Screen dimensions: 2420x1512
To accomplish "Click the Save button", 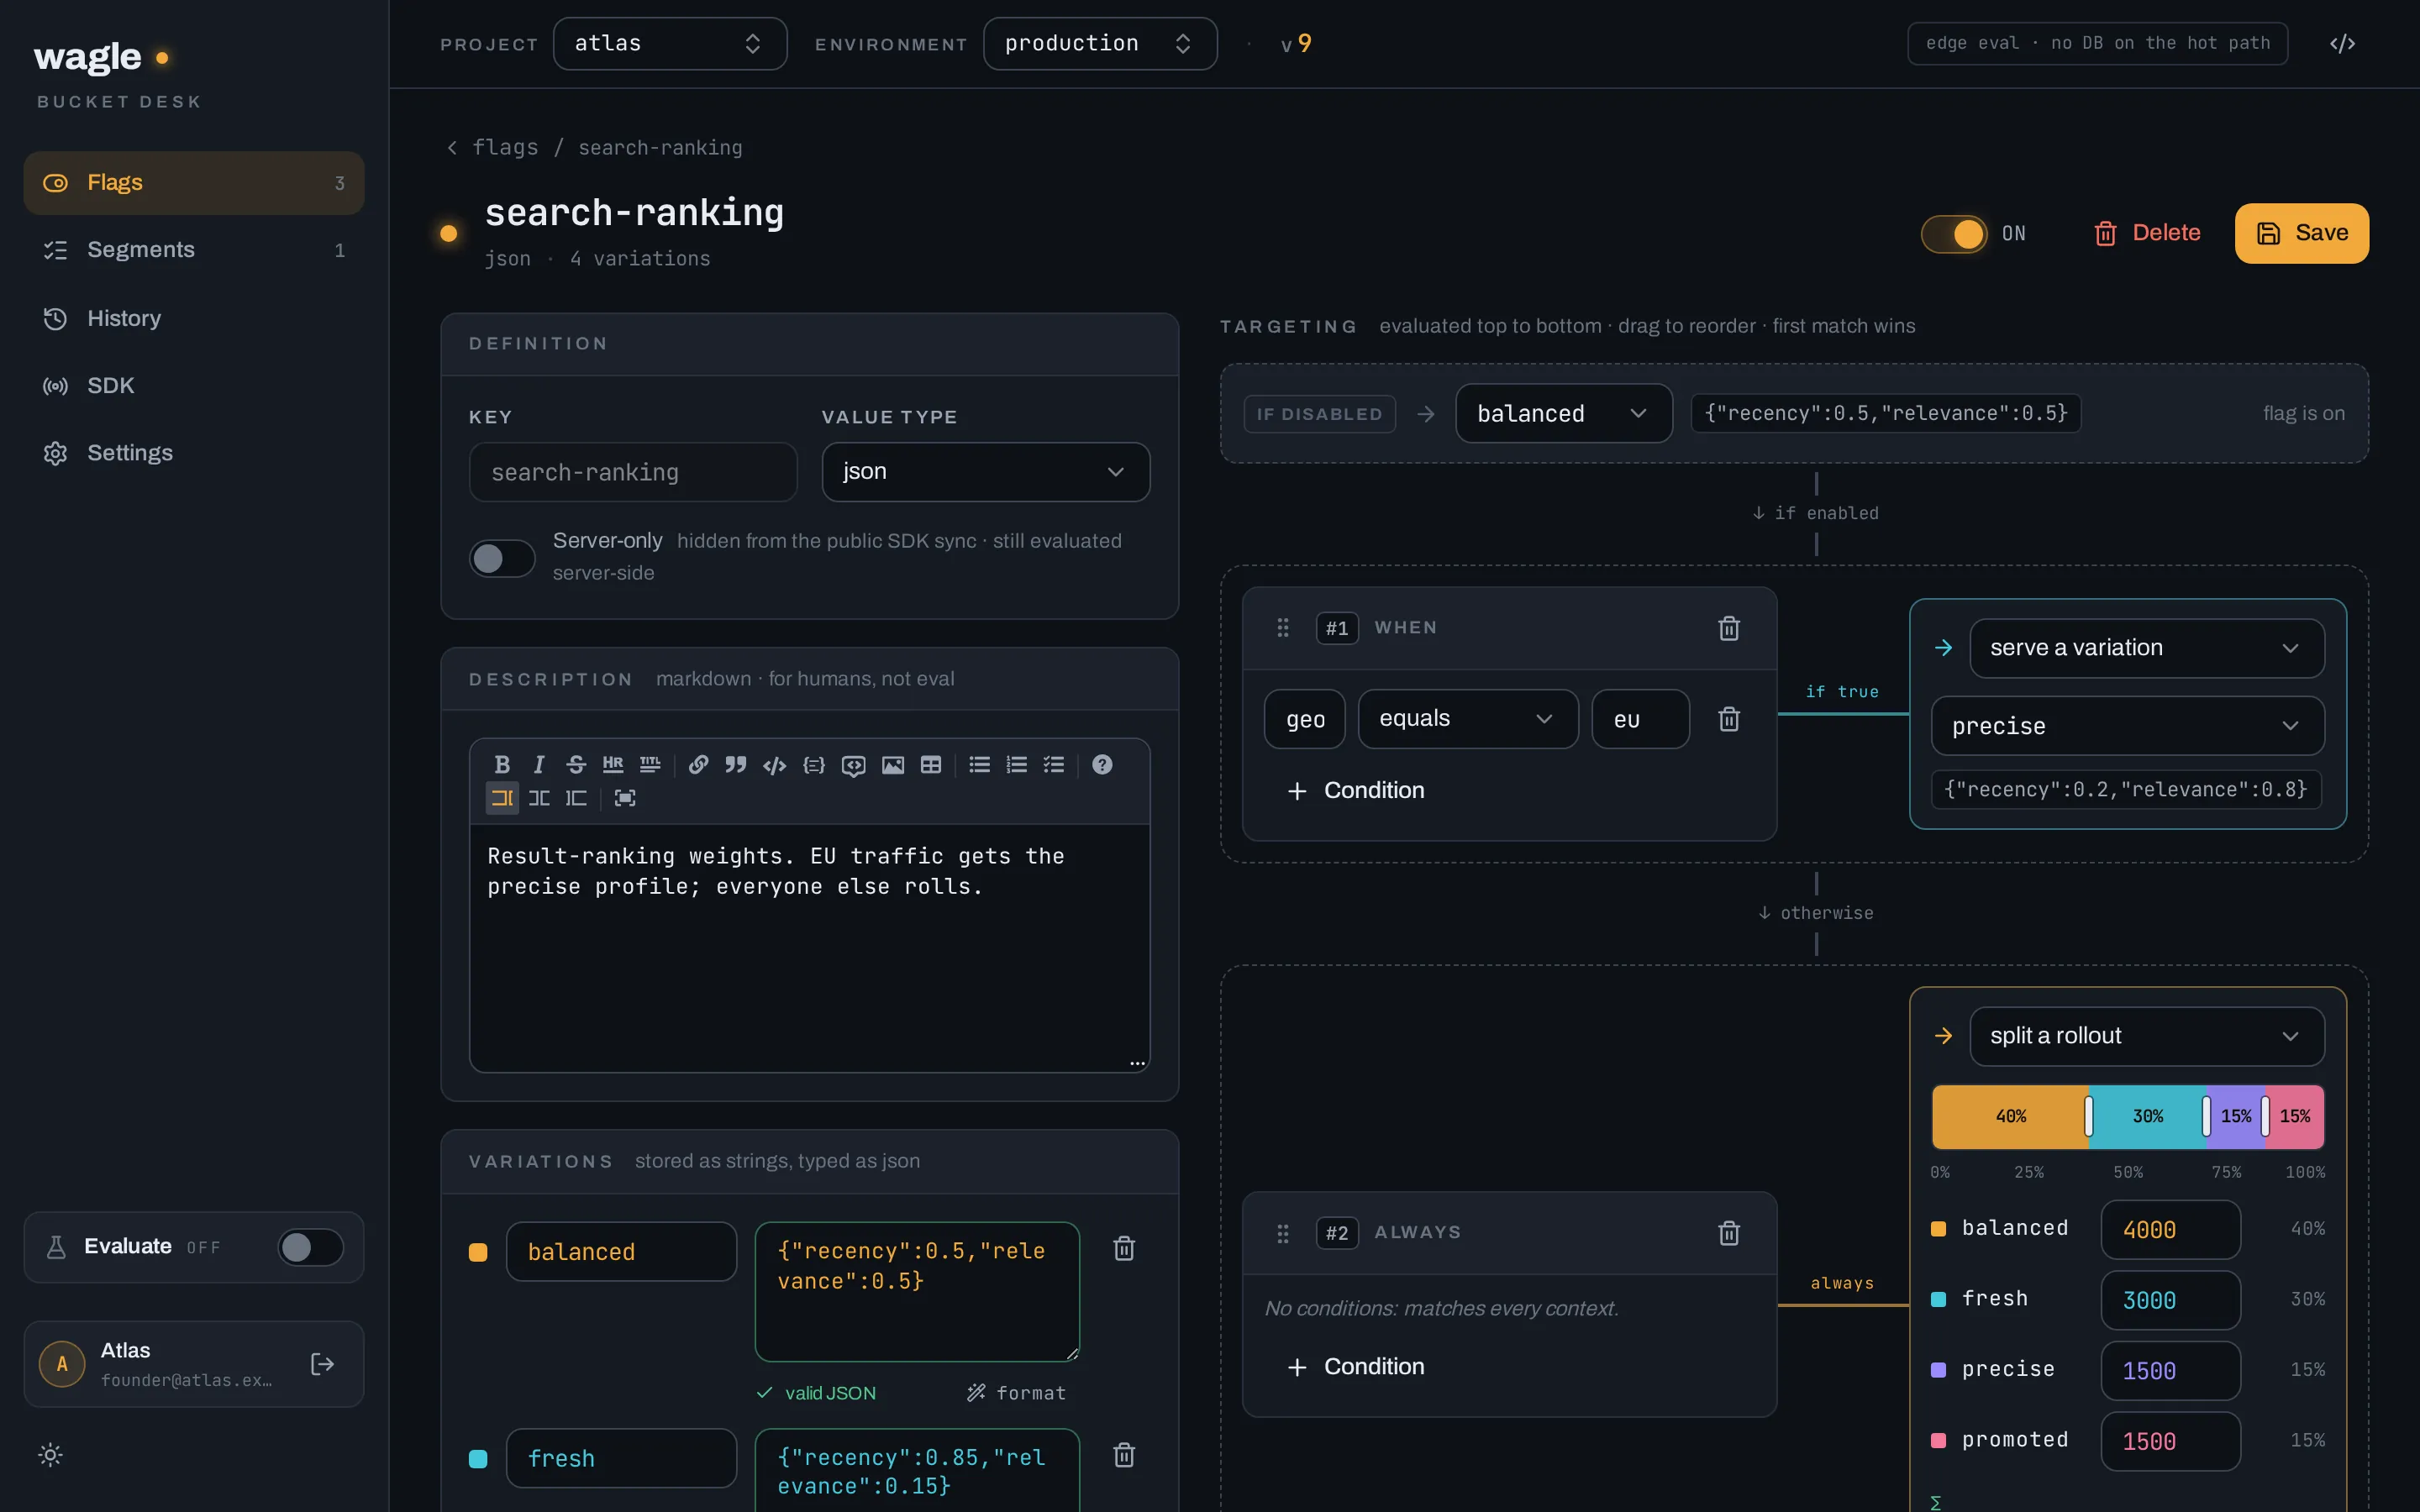I will tap(2301, 233).
